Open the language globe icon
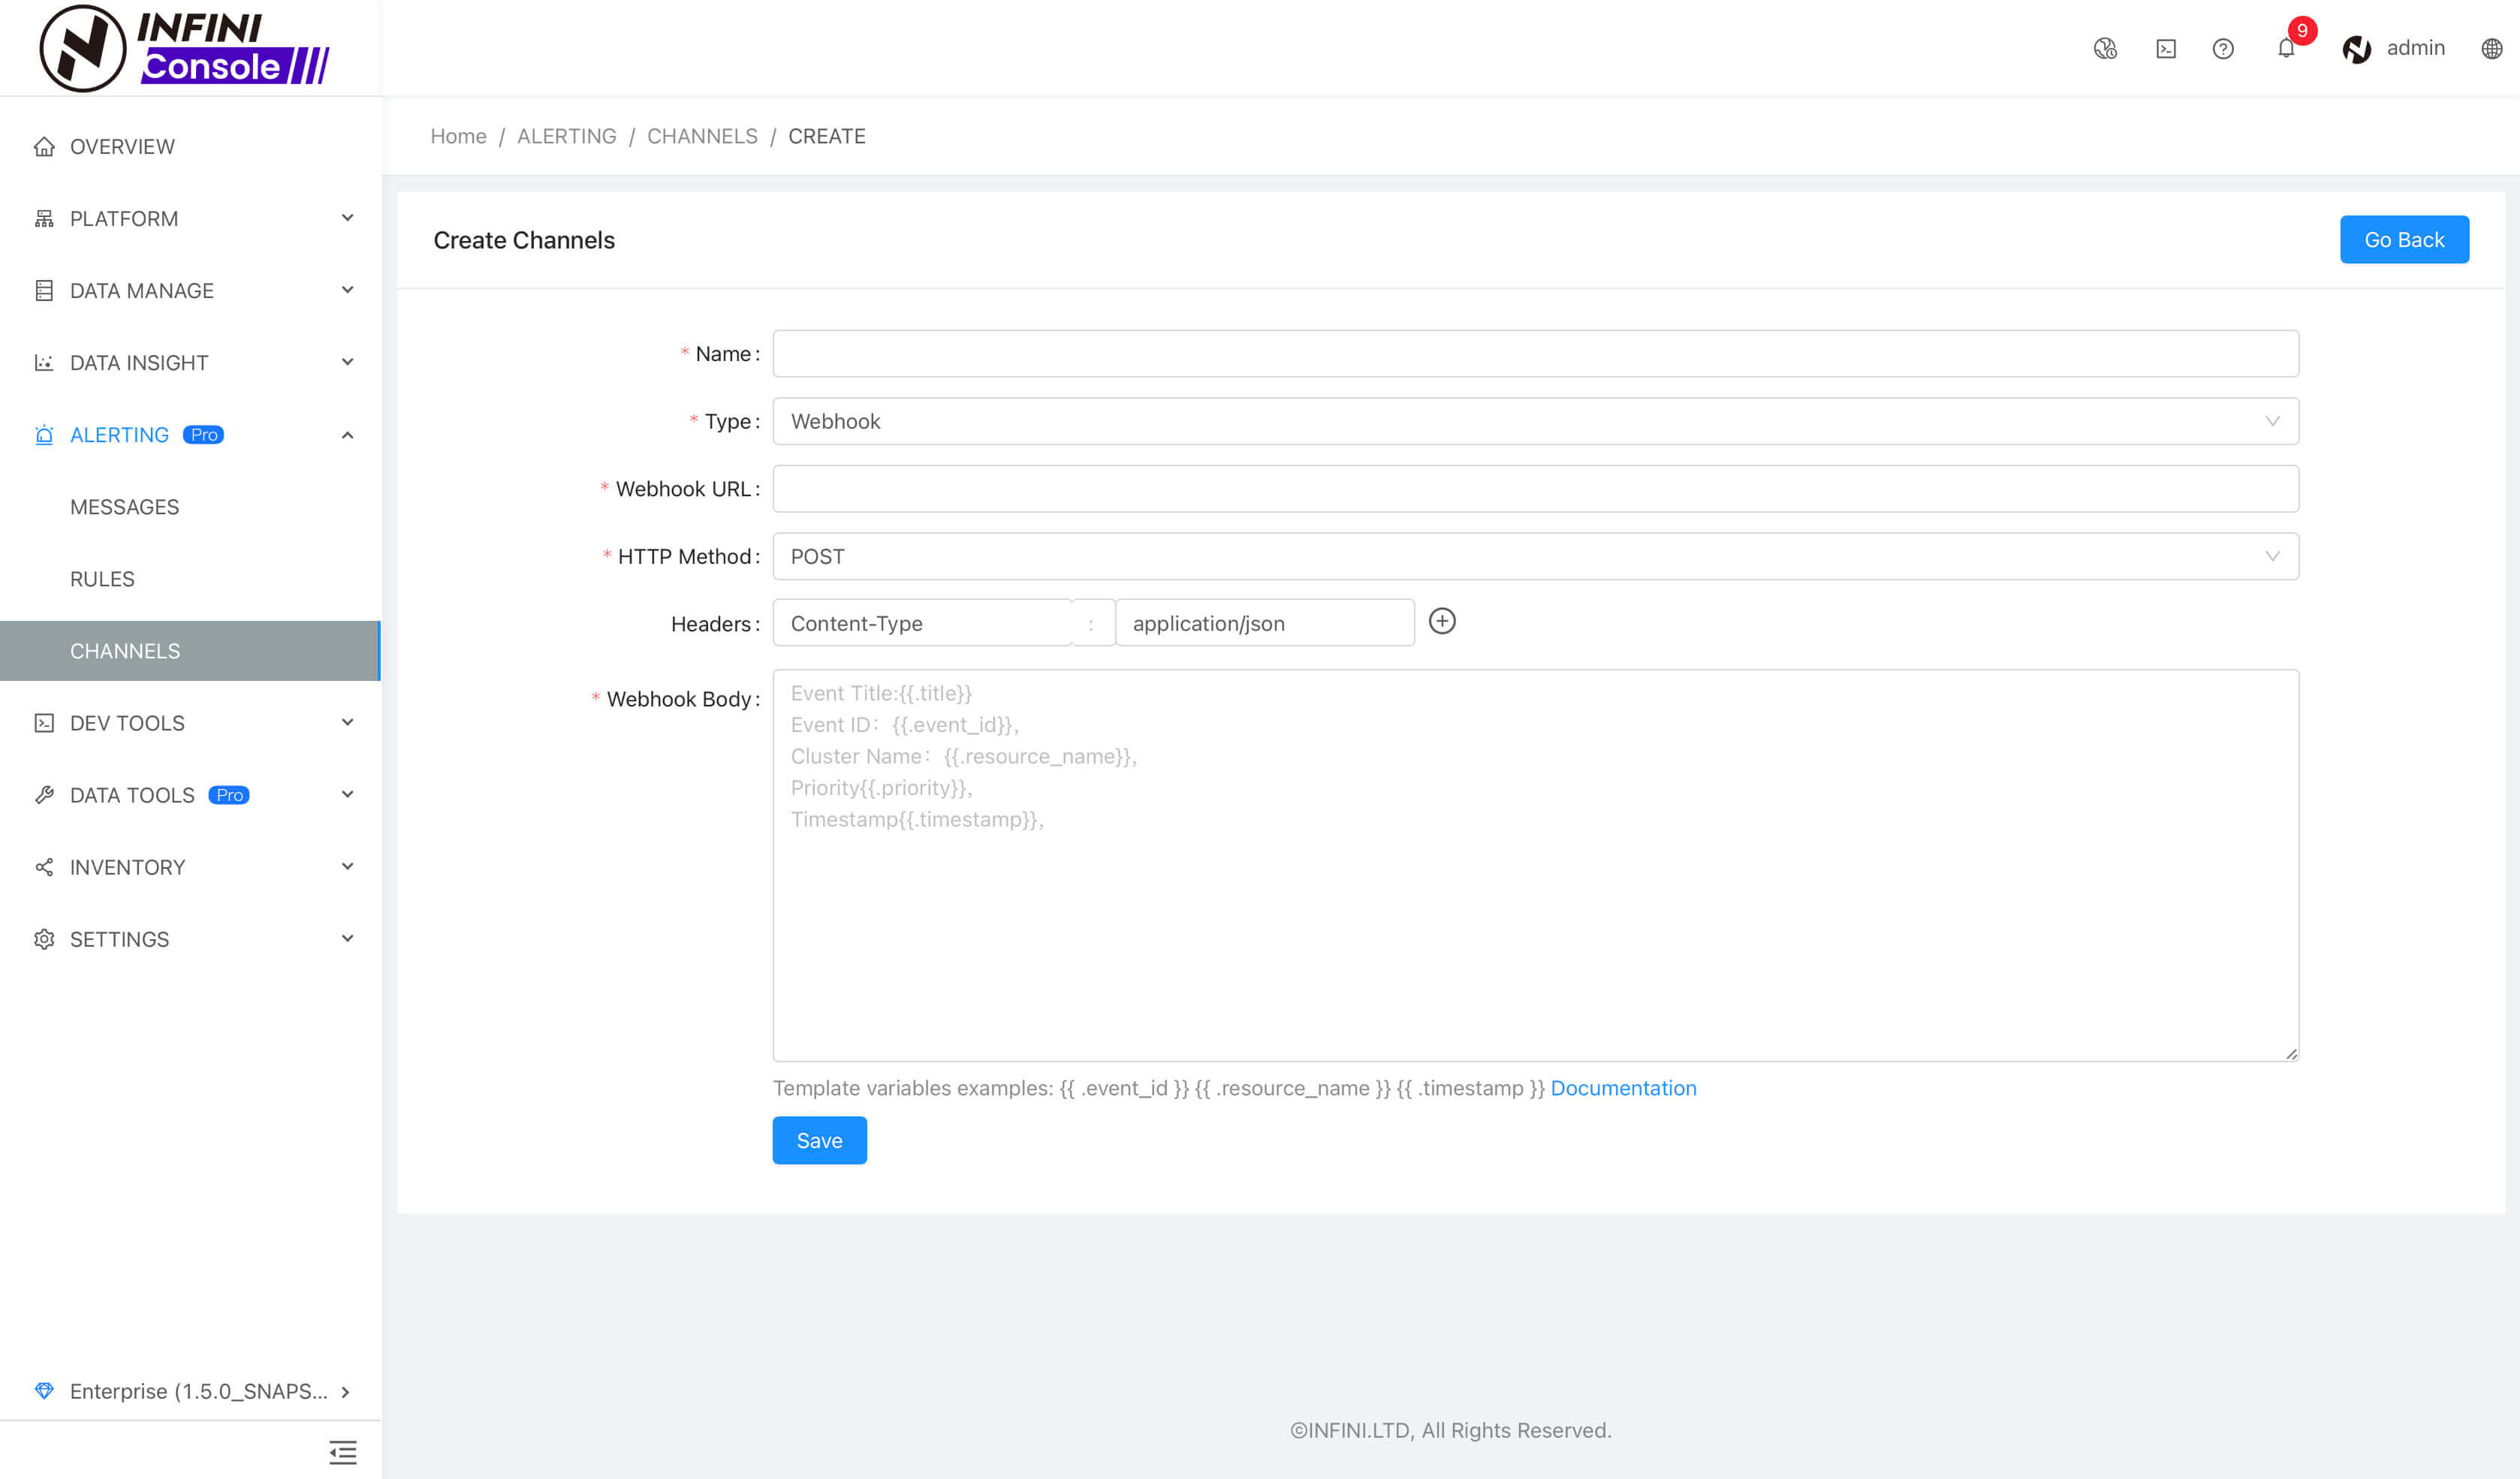Screen dimensions: 2520x1479 click(x=2492, y=48)
